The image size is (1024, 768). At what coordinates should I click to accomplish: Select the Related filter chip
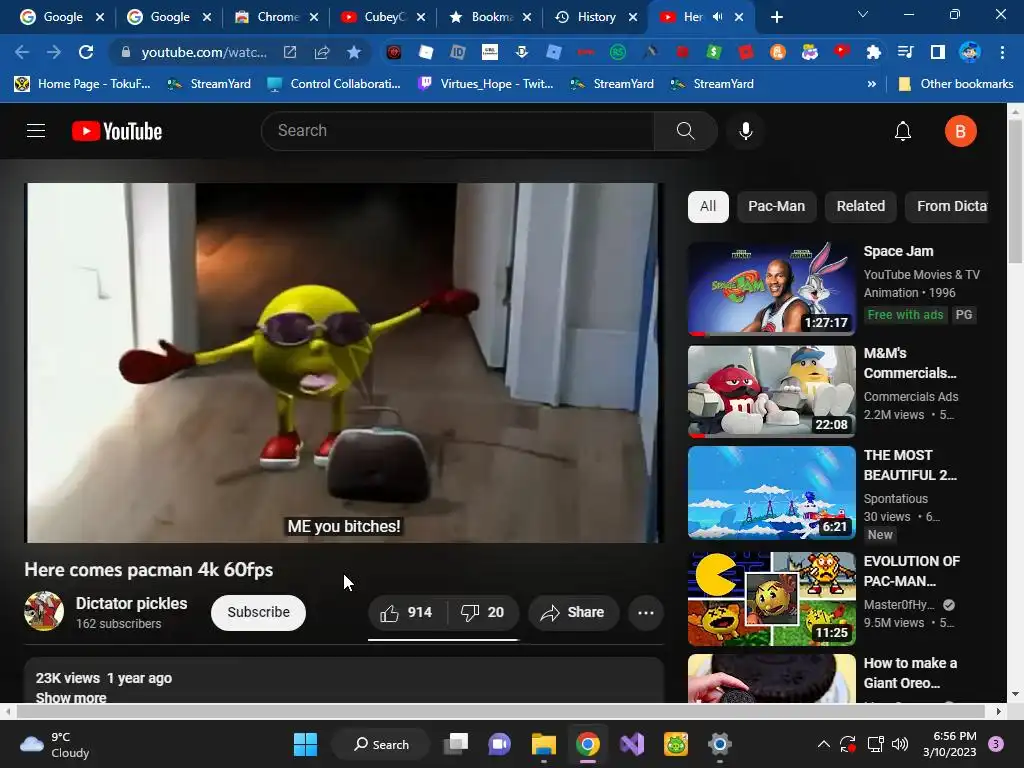point(860,206)
